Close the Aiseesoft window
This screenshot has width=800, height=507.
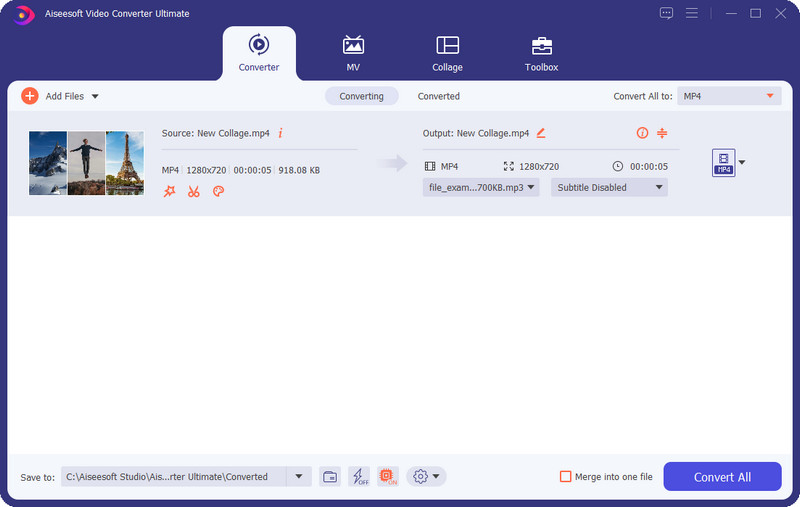[781, 13]
